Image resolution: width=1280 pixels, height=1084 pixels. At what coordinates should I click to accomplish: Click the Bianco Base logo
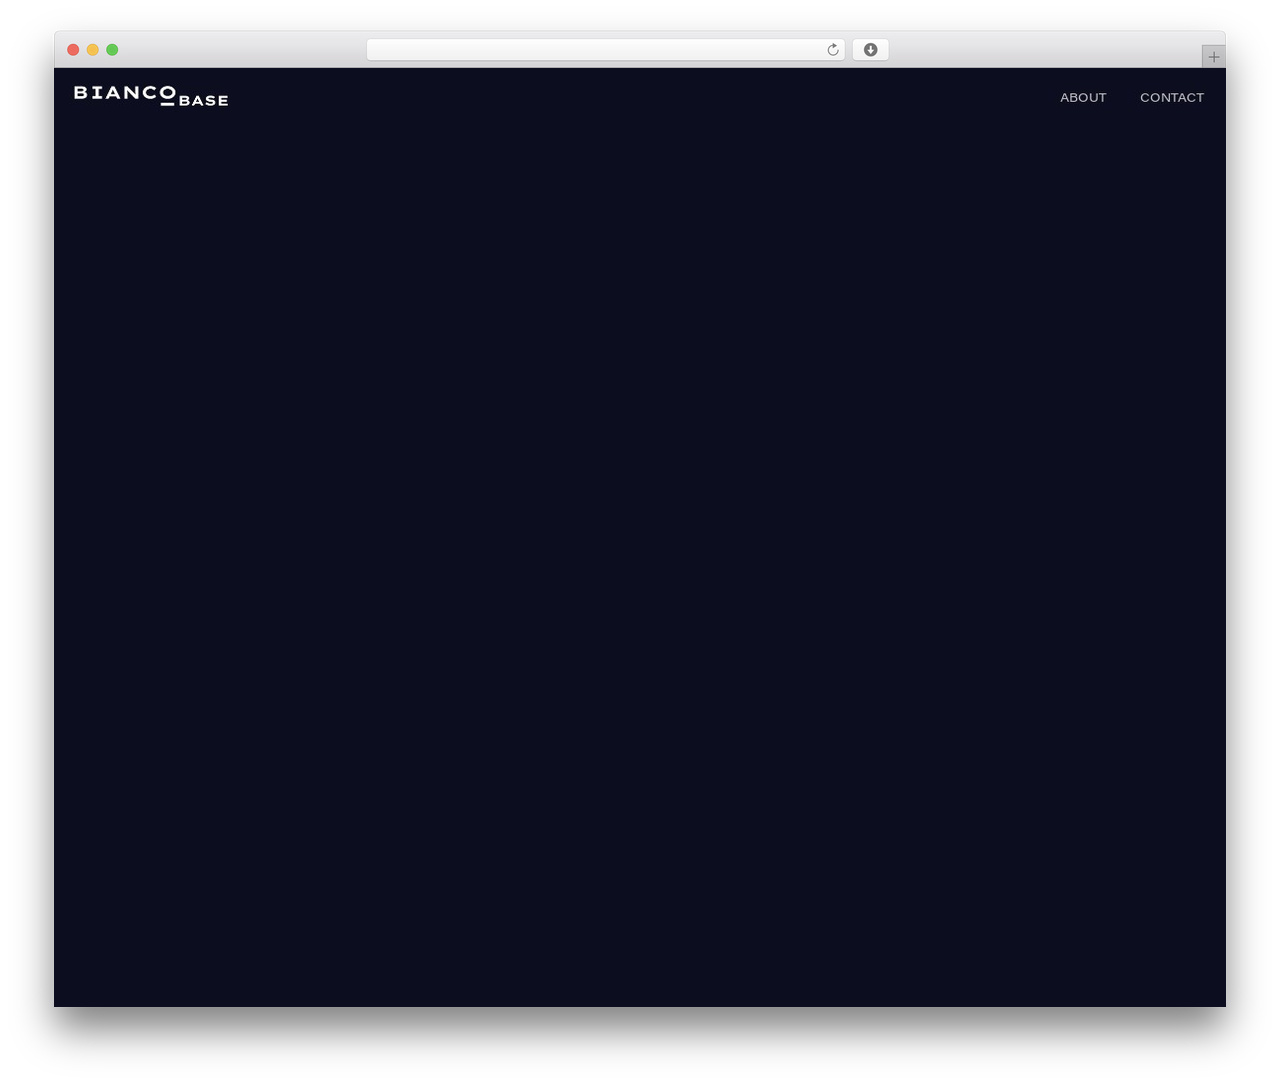[x=151, y=96]
